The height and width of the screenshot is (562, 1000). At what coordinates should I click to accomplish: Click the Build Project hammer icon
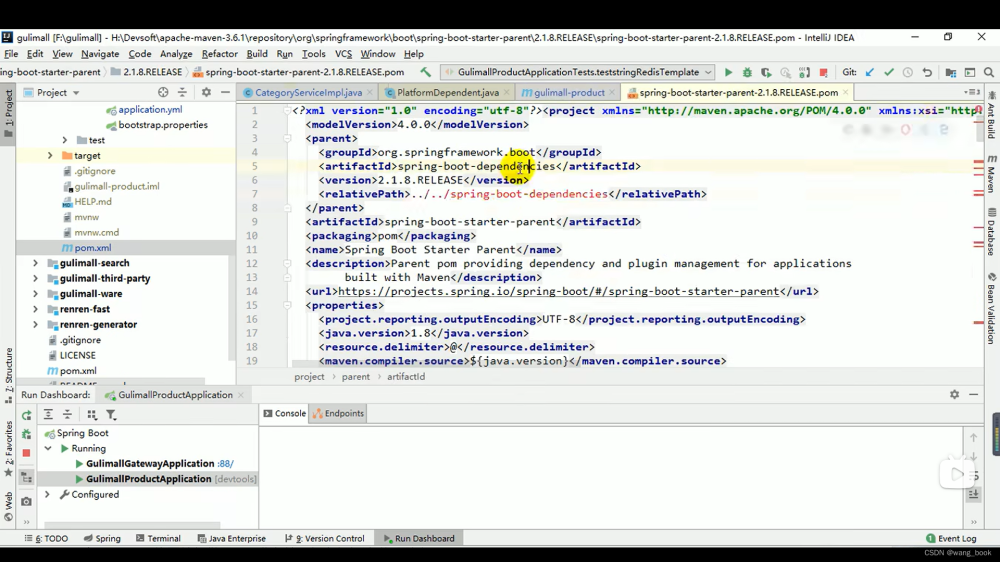(x=425, y=72)
